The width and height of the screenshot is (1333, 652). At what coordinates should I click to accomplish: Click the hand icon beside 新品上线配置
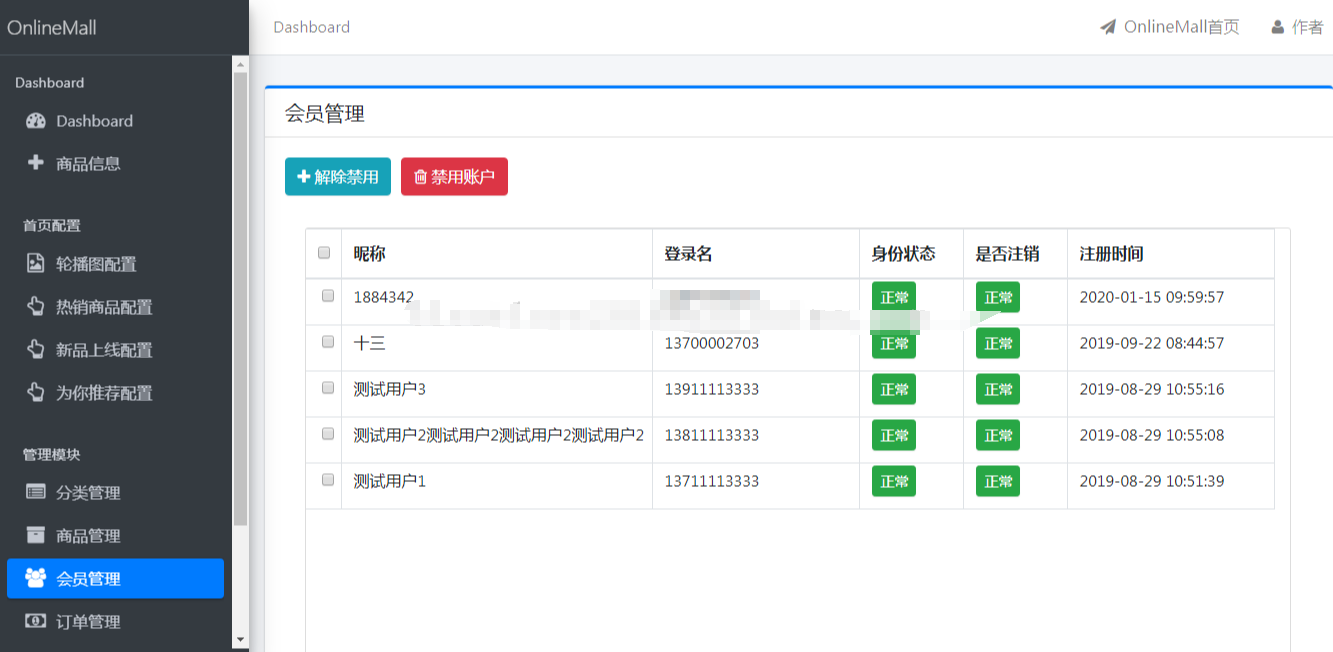[36, 349]
